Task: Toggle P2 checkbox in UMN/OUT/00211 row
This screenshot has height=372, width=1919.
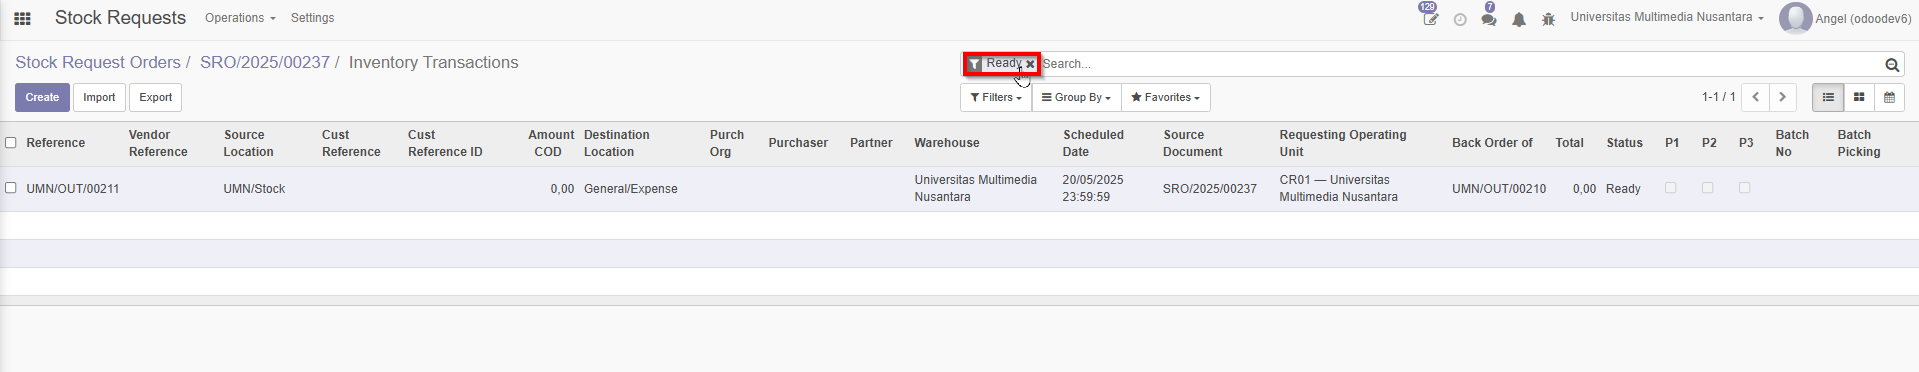Action: point(1707,188)
